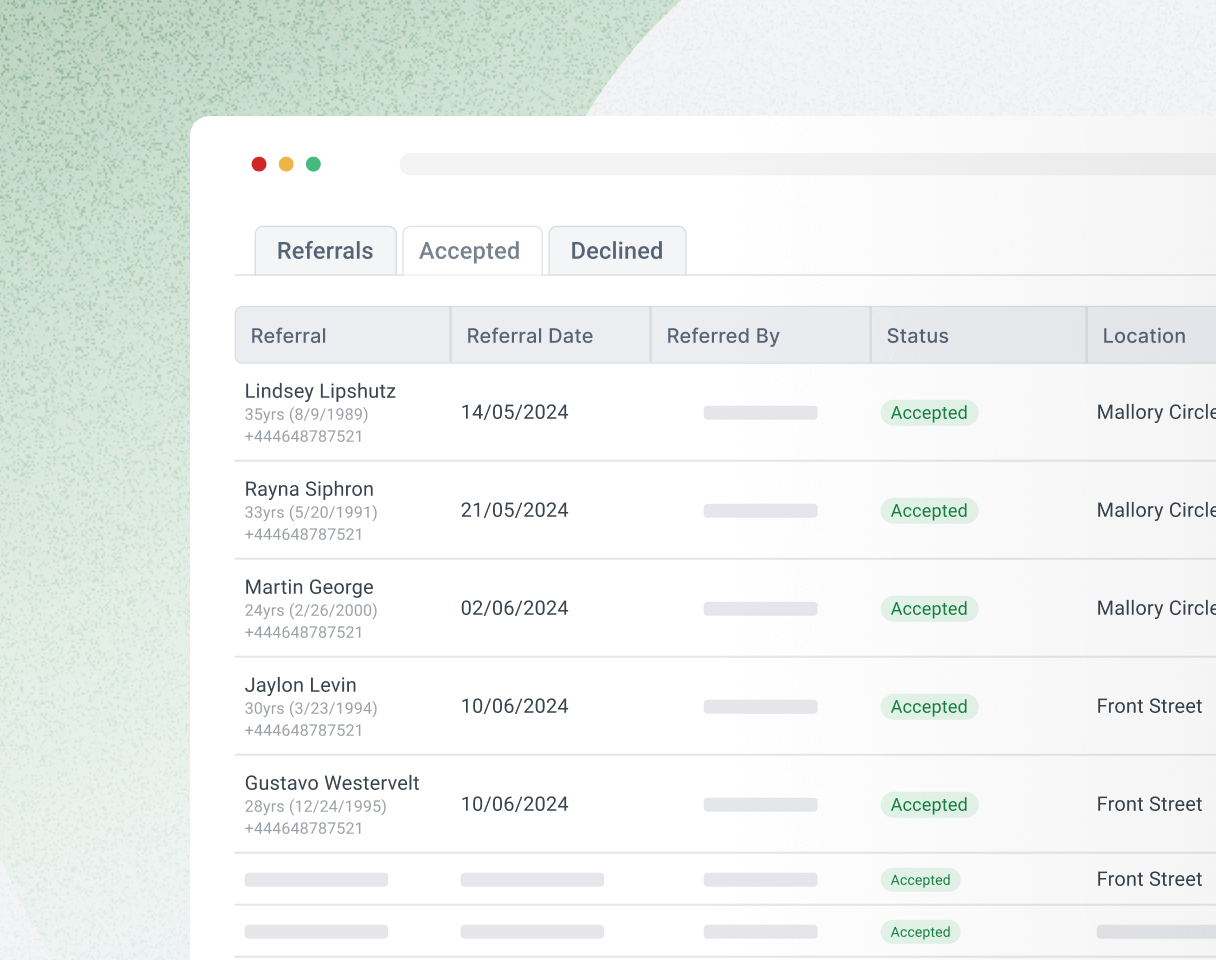The image size is (1216, 960).
Task: Open Rayna Siphron's referral record
Action: coord(309,489)
